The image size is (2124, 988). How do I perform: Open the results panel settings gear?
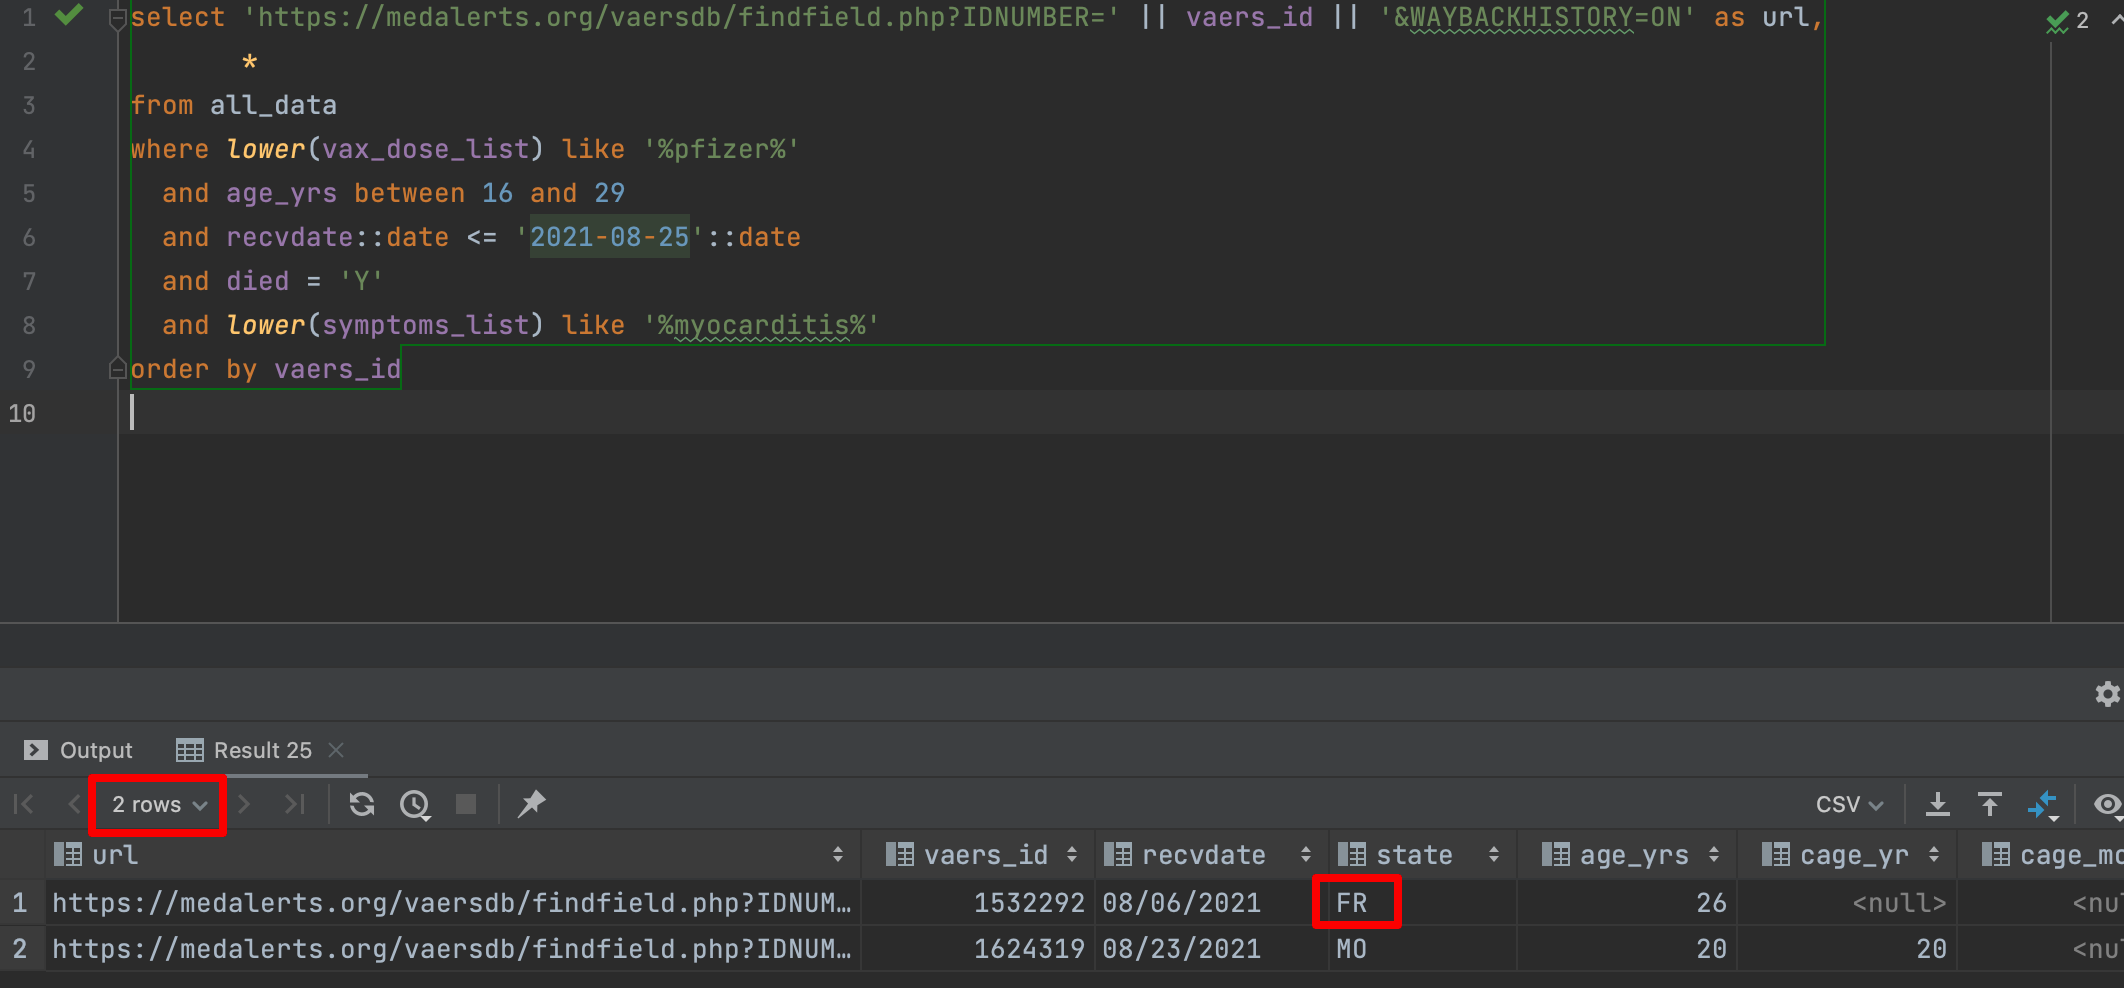click(2107, 694)
